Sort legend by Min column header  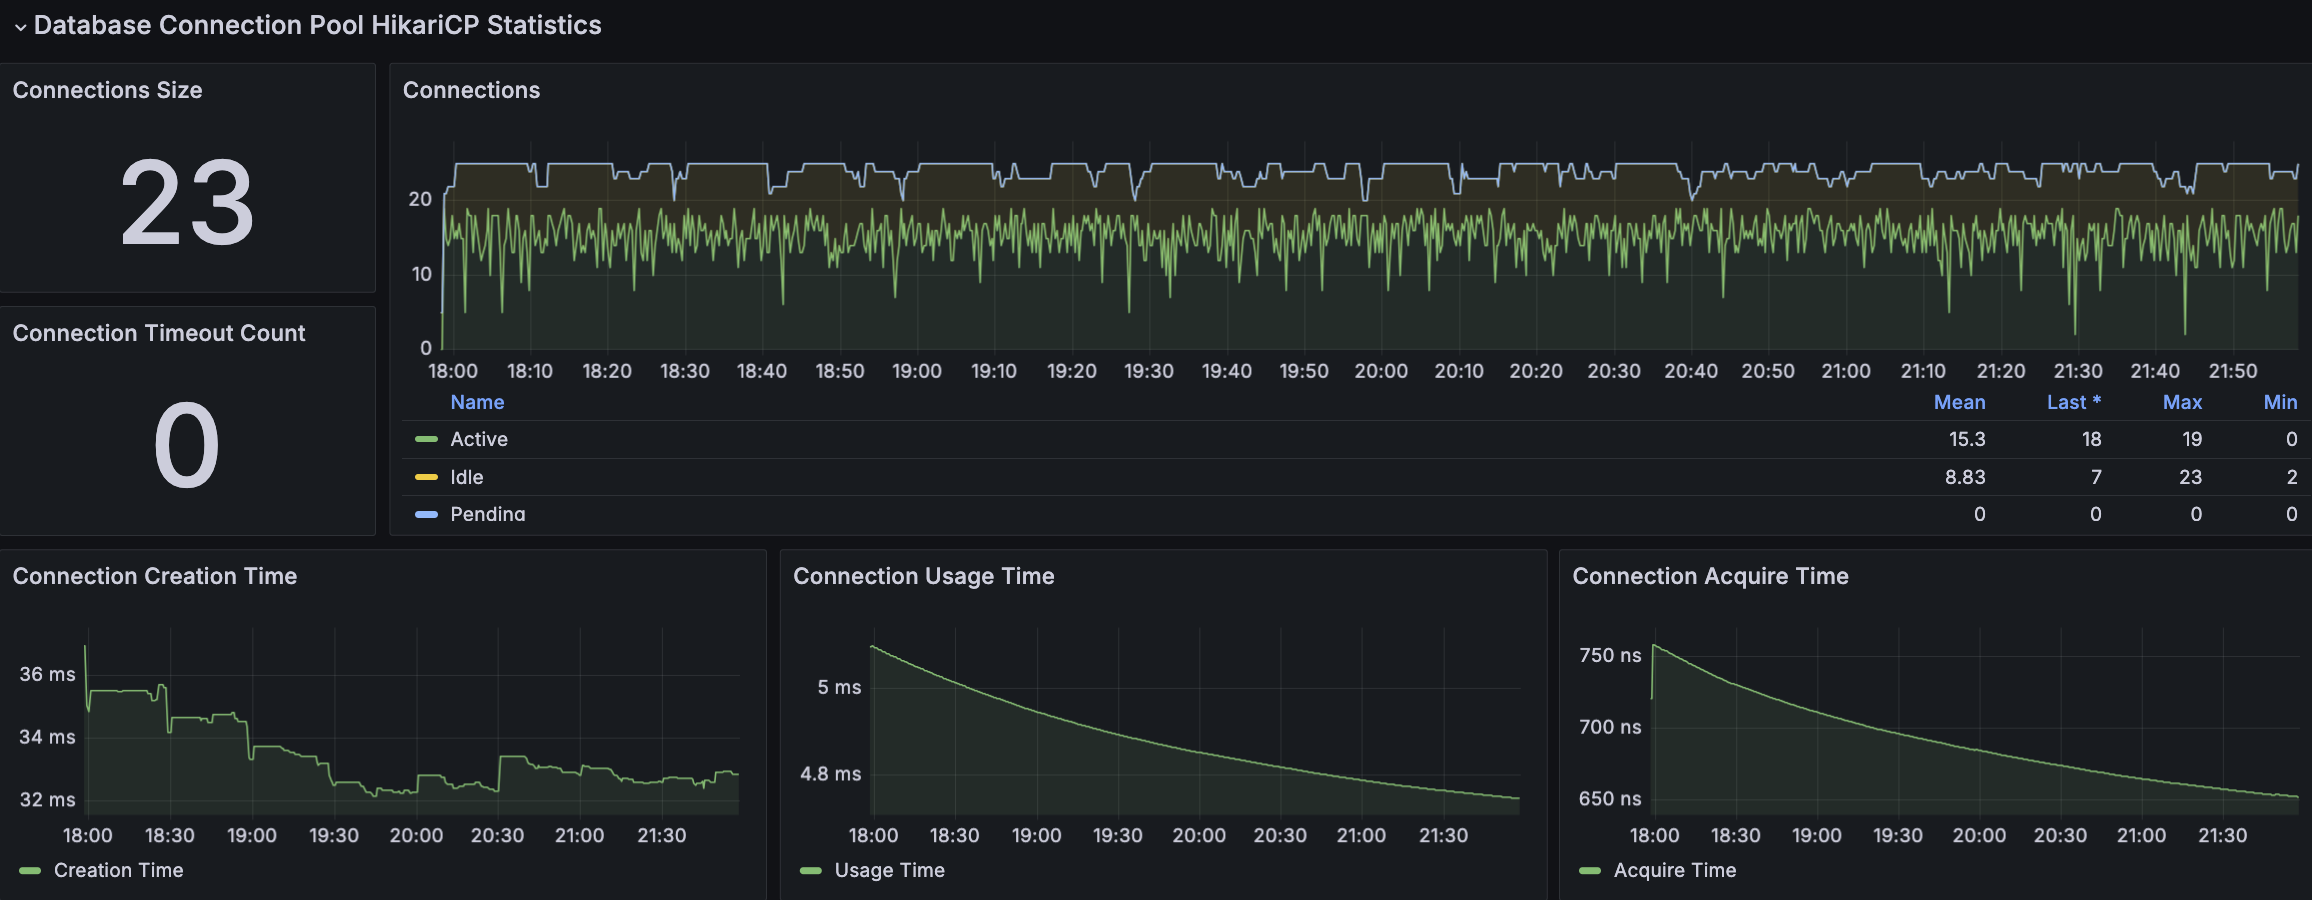click(x=2280, y=402)
